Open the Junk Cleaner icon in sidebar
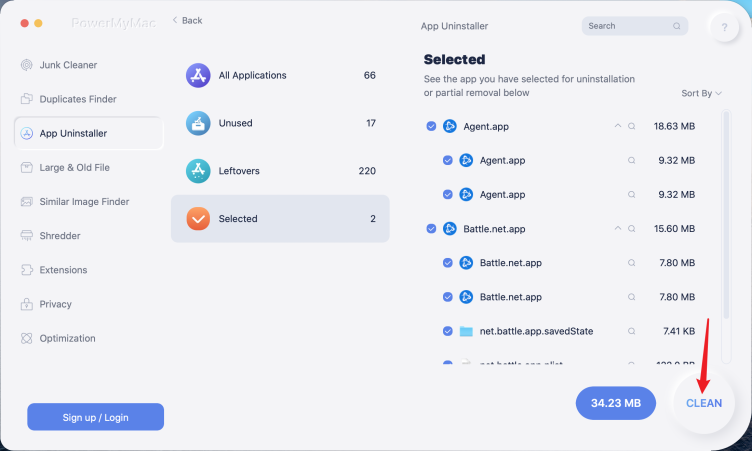Viewport: 752px width, 451px height. pyautogui.click(x=26, y=65)
